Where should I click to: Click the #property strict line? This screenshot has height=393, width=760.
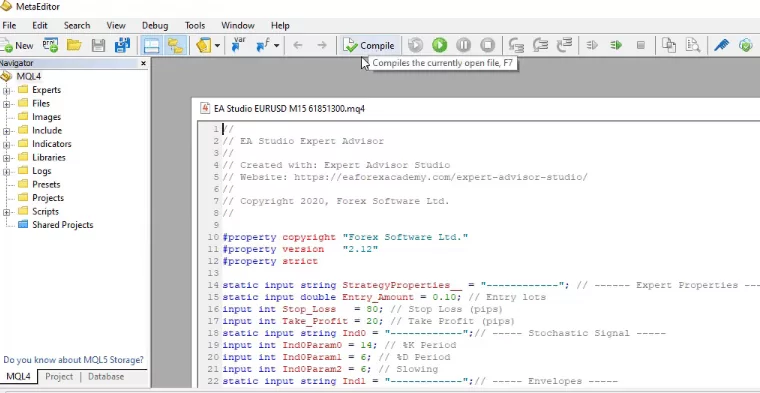270,261
